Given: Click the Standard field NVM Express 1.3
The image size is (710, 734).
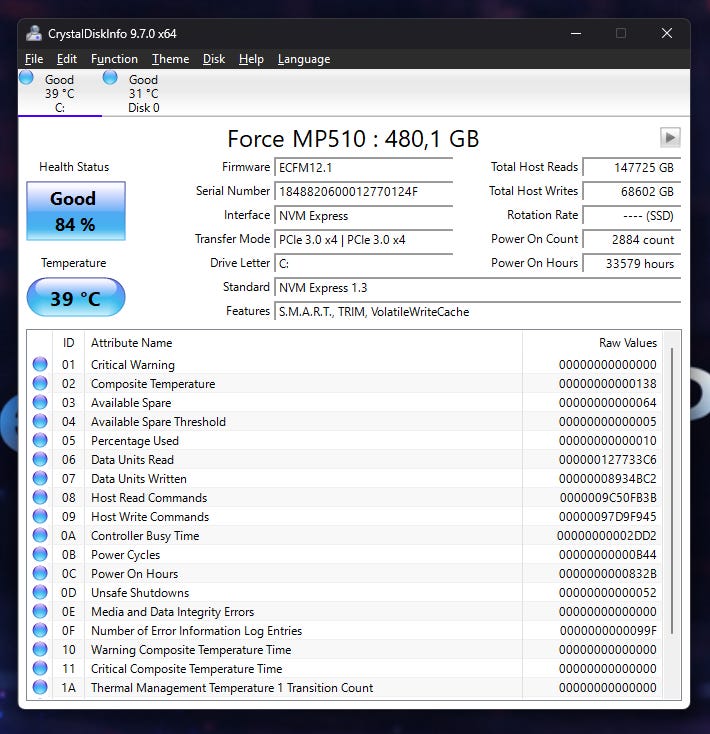Looking at the screenshot, I should click(477, 287).
